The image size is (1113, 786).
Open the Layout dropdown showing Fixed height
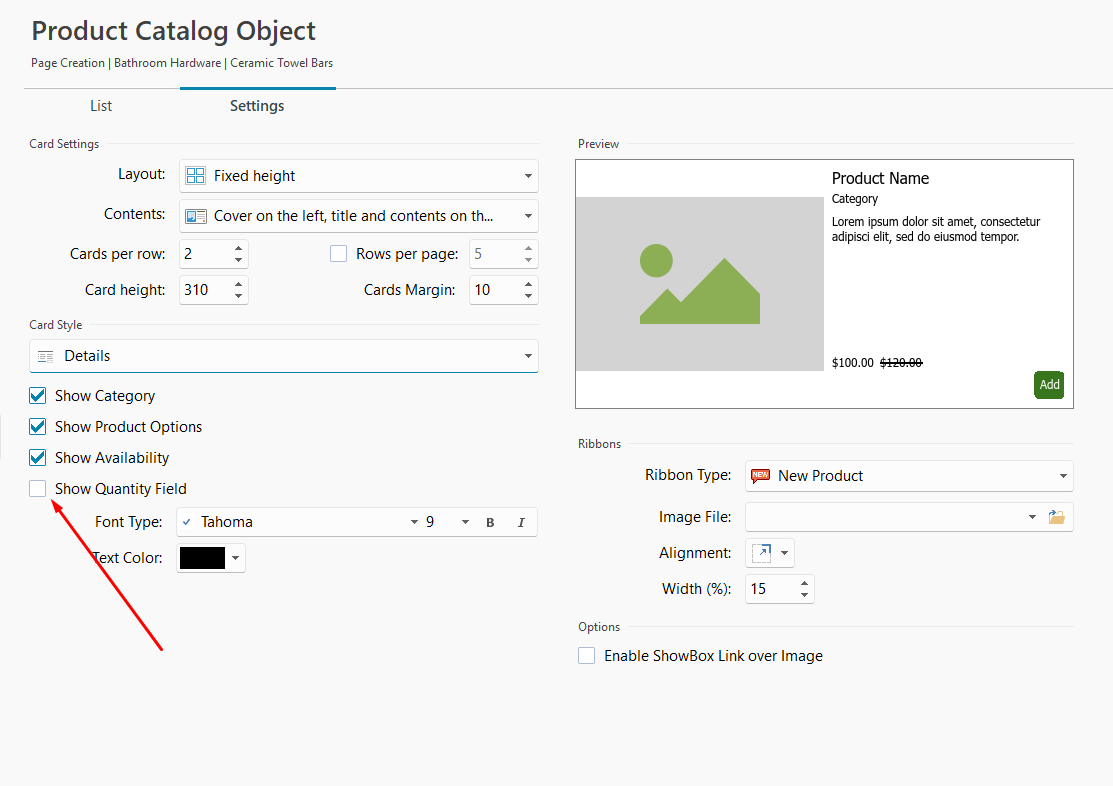click(359, 176)
